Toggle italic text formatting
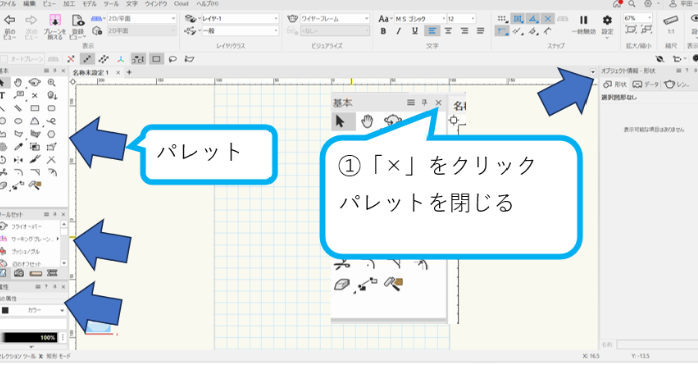The height and width of the screenshot is (365, 698). tap(399, 31)
